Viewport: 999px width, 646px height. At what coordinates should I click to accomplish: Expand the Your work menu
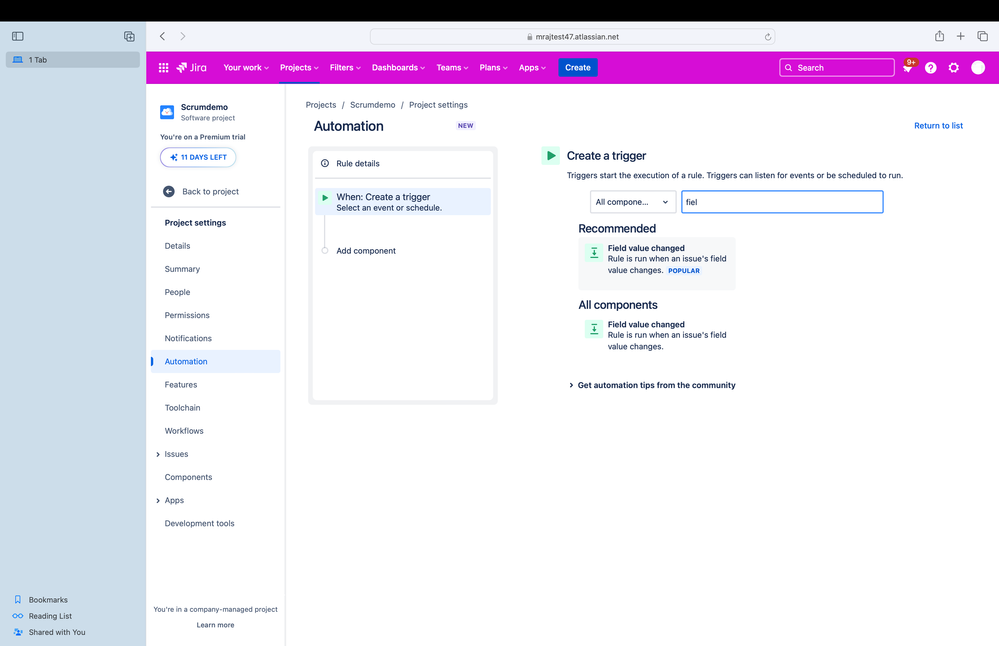(x=246, y=68)
